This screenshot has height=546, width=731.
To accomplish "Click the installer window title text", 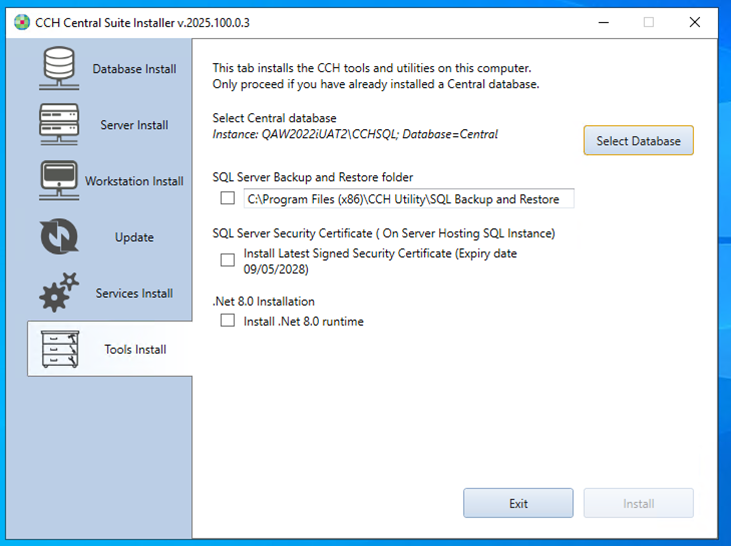I will point(142,22).
